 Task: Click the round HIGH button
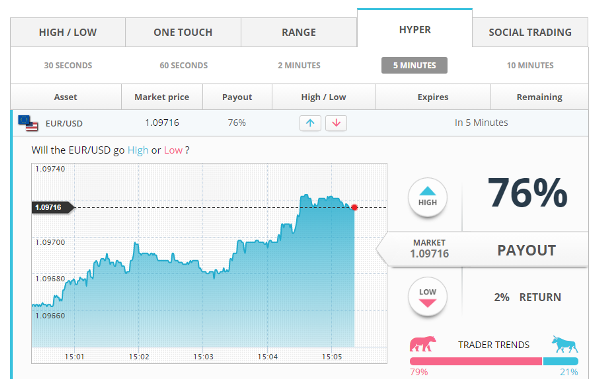[x=427, y=197]
